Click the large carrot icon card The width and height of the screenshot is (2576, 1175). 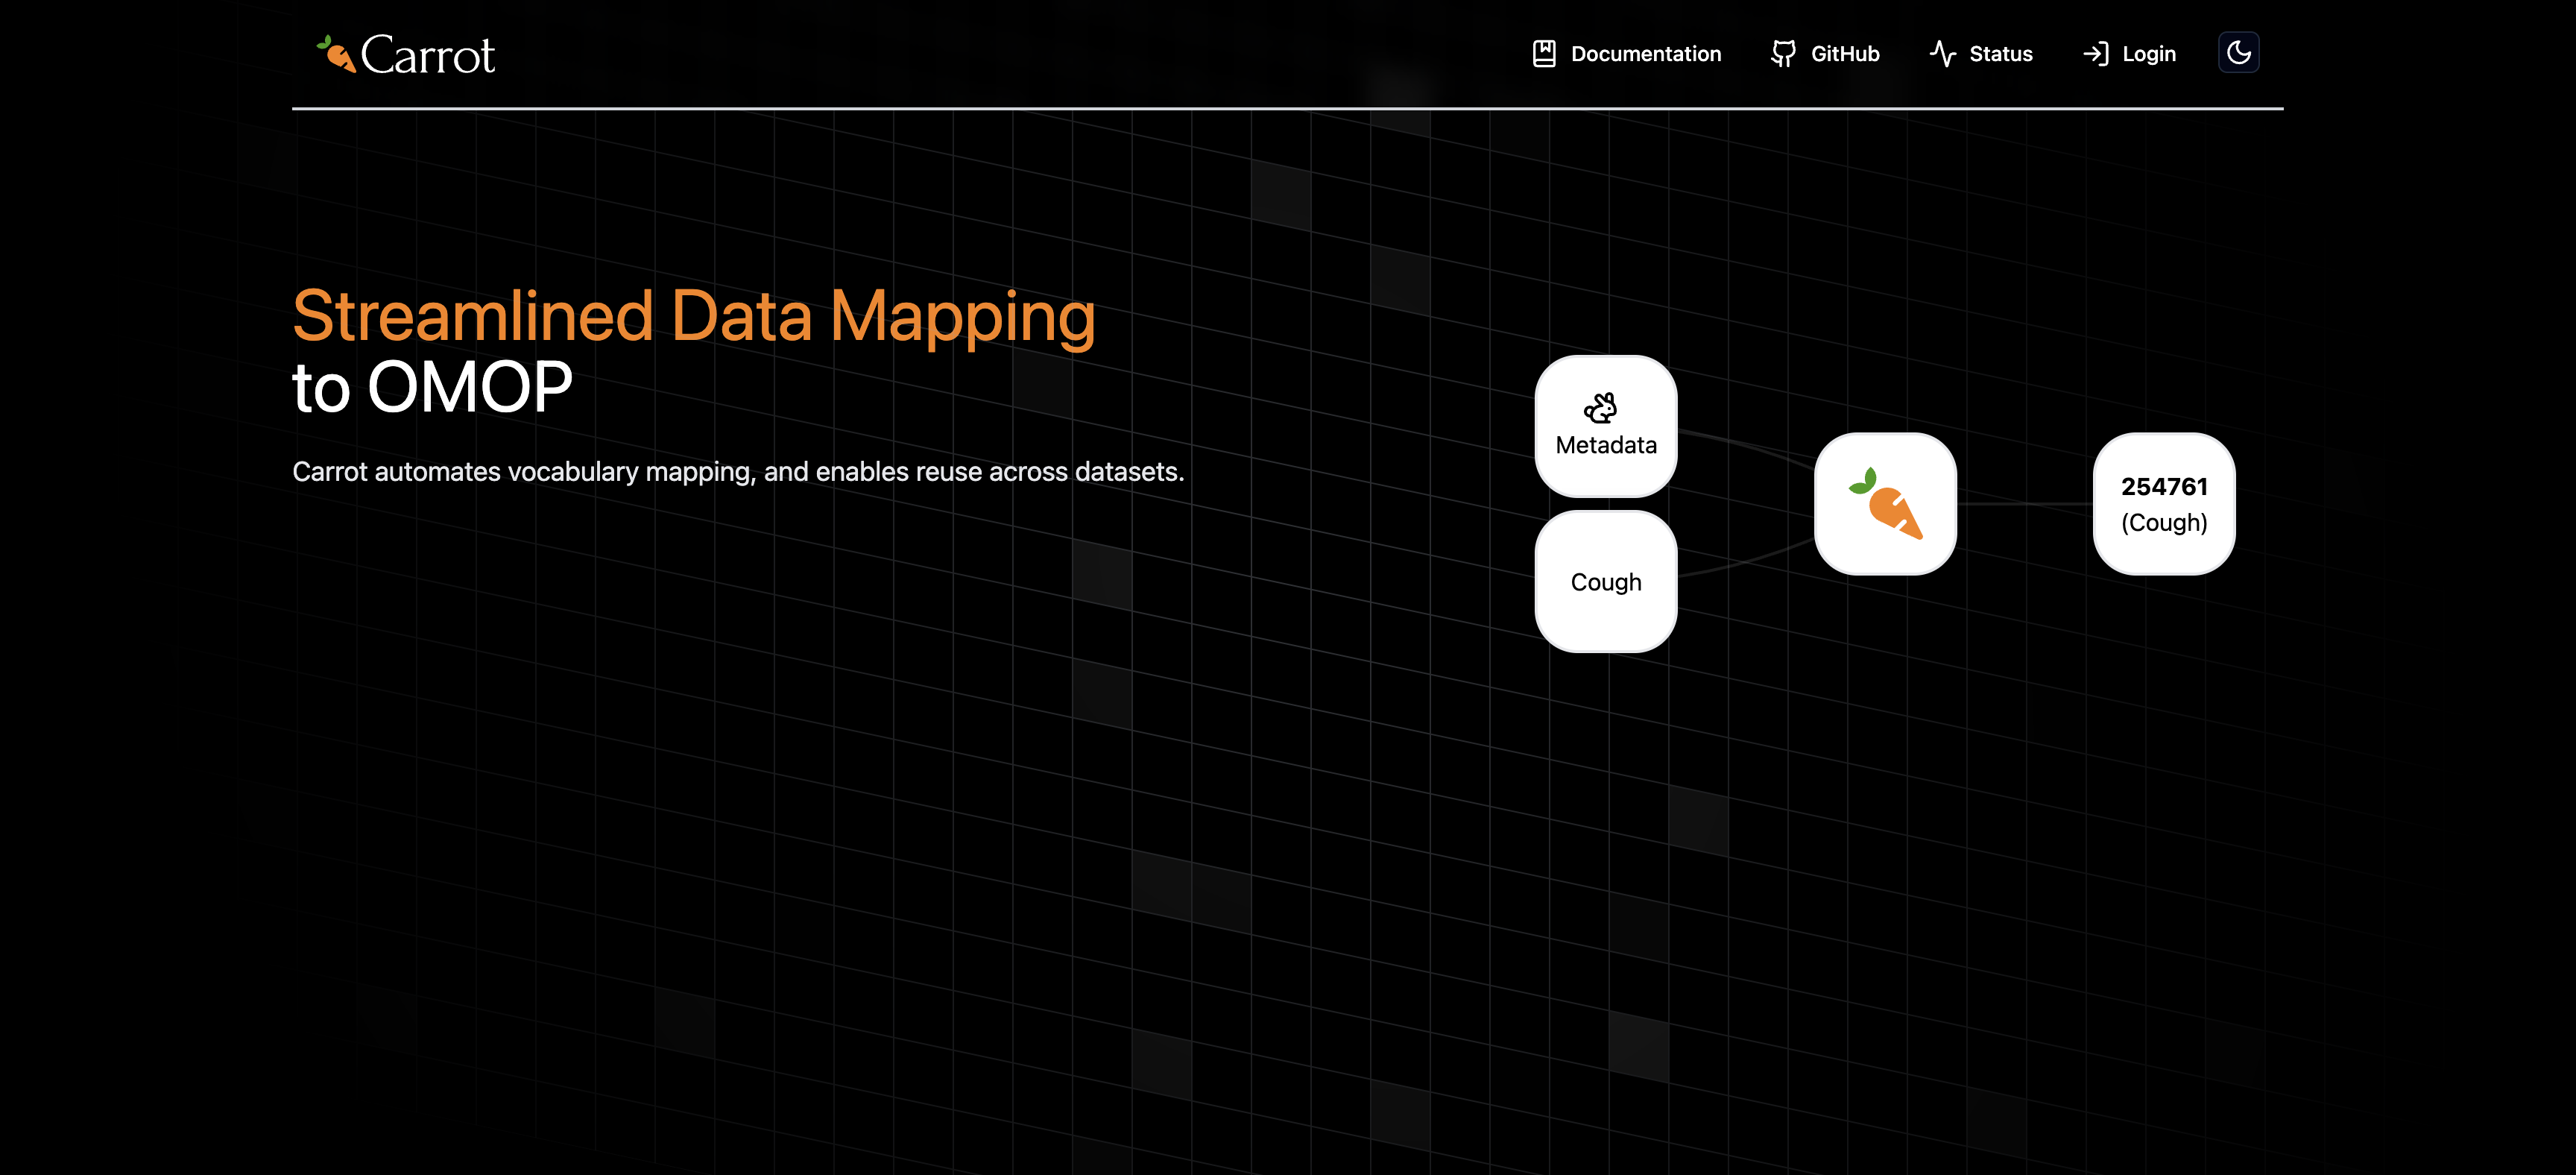click(1885, 504)
